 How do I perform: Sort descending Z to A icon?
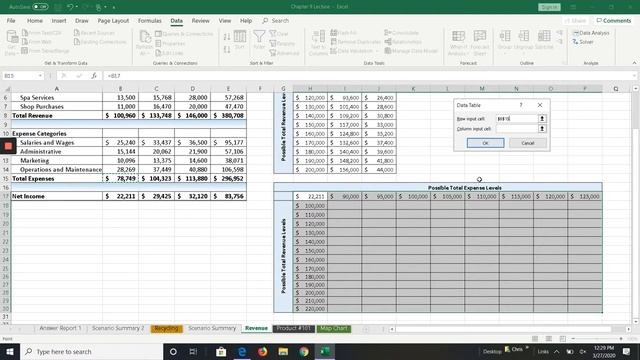coord(227,49)
